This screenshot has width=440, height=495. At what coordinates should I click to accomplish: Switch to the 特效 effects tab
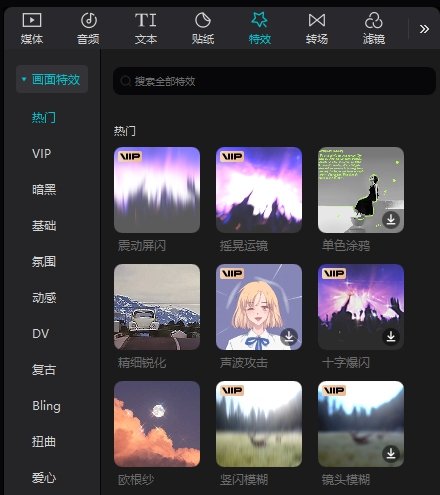pos(260,29)
